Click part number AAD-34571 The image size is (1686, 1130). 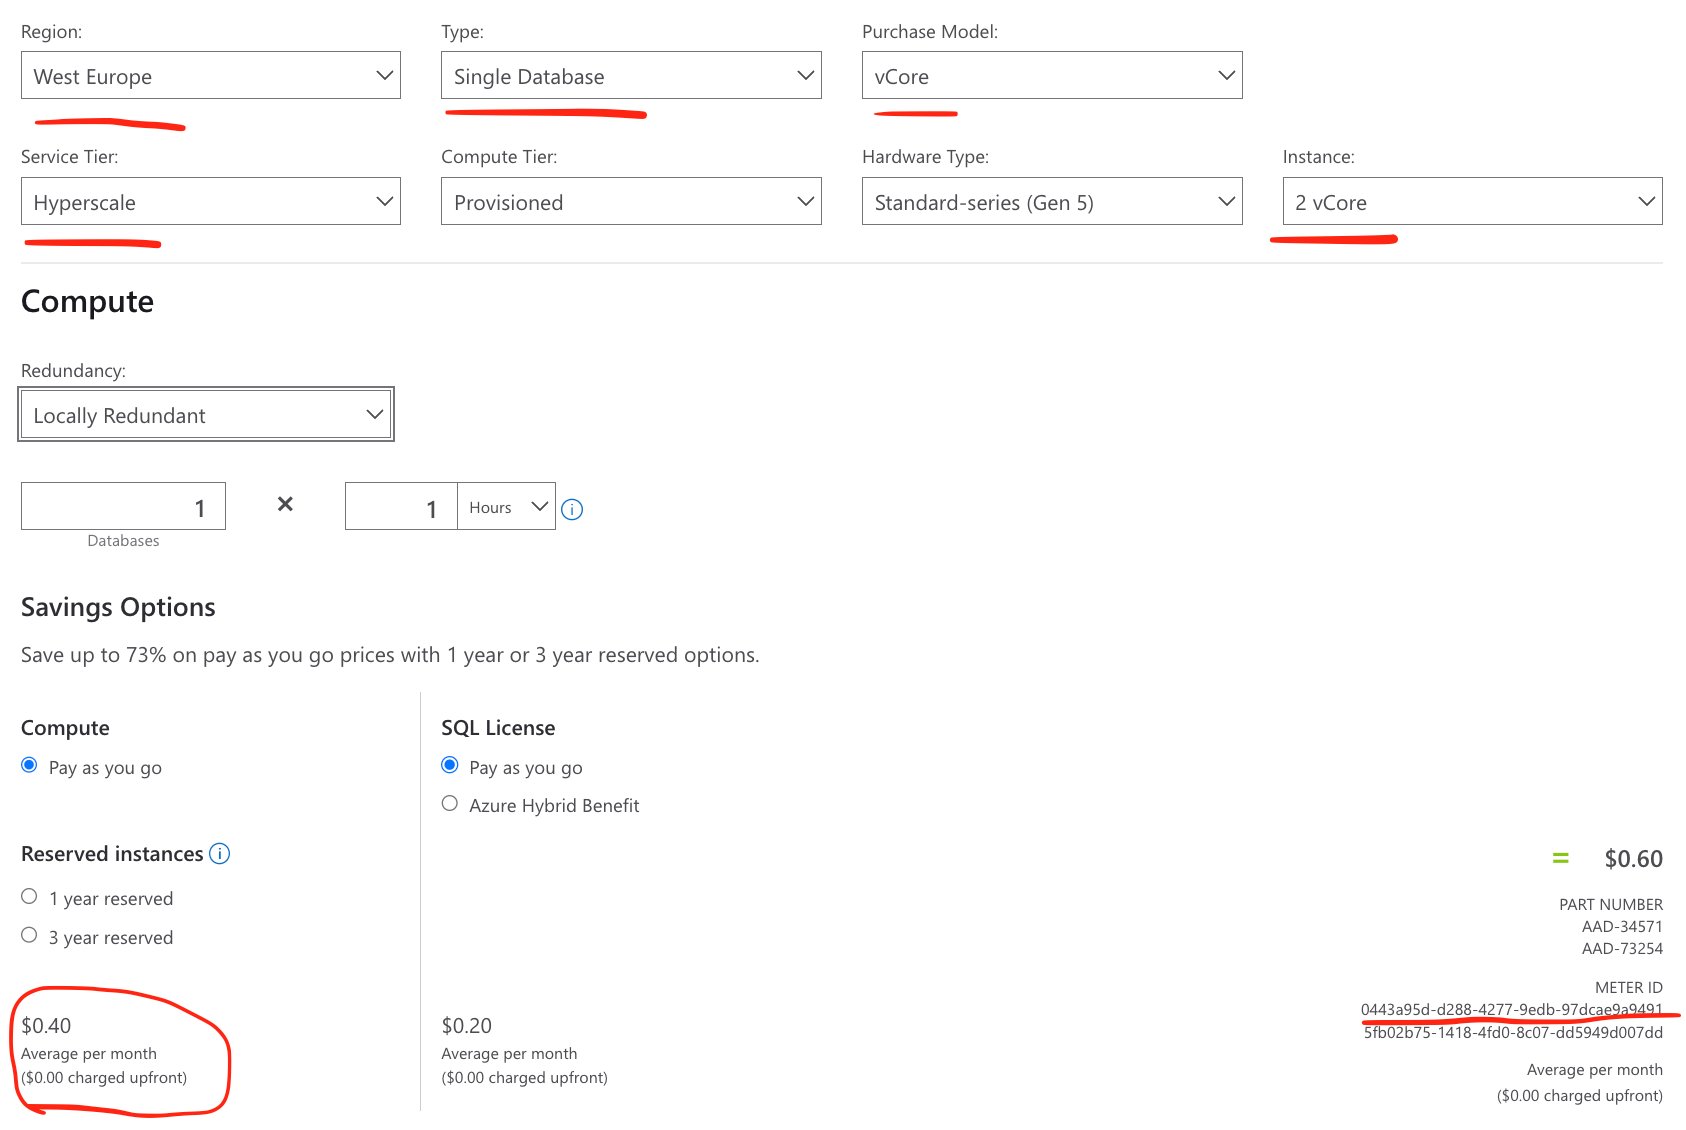(x=1622, y=927)
